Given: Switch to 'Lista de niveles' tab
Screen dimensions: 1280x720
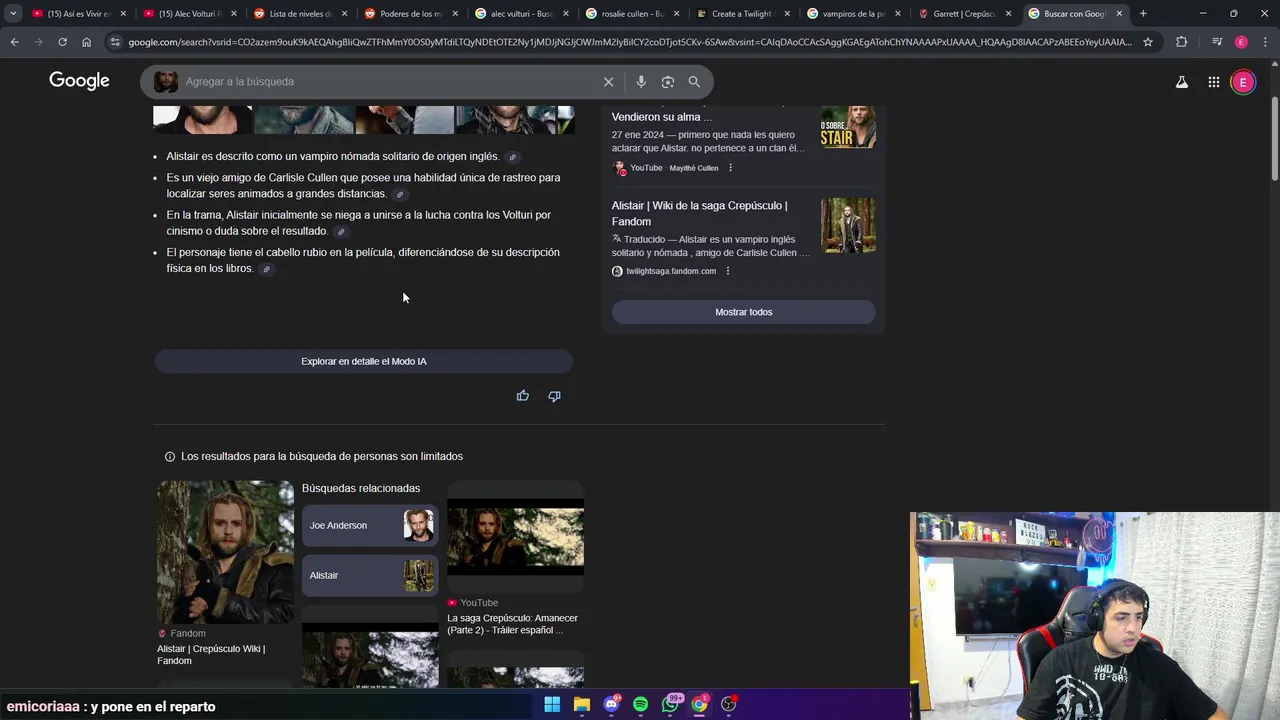Looking at the screenshot, I should (300, 14).
